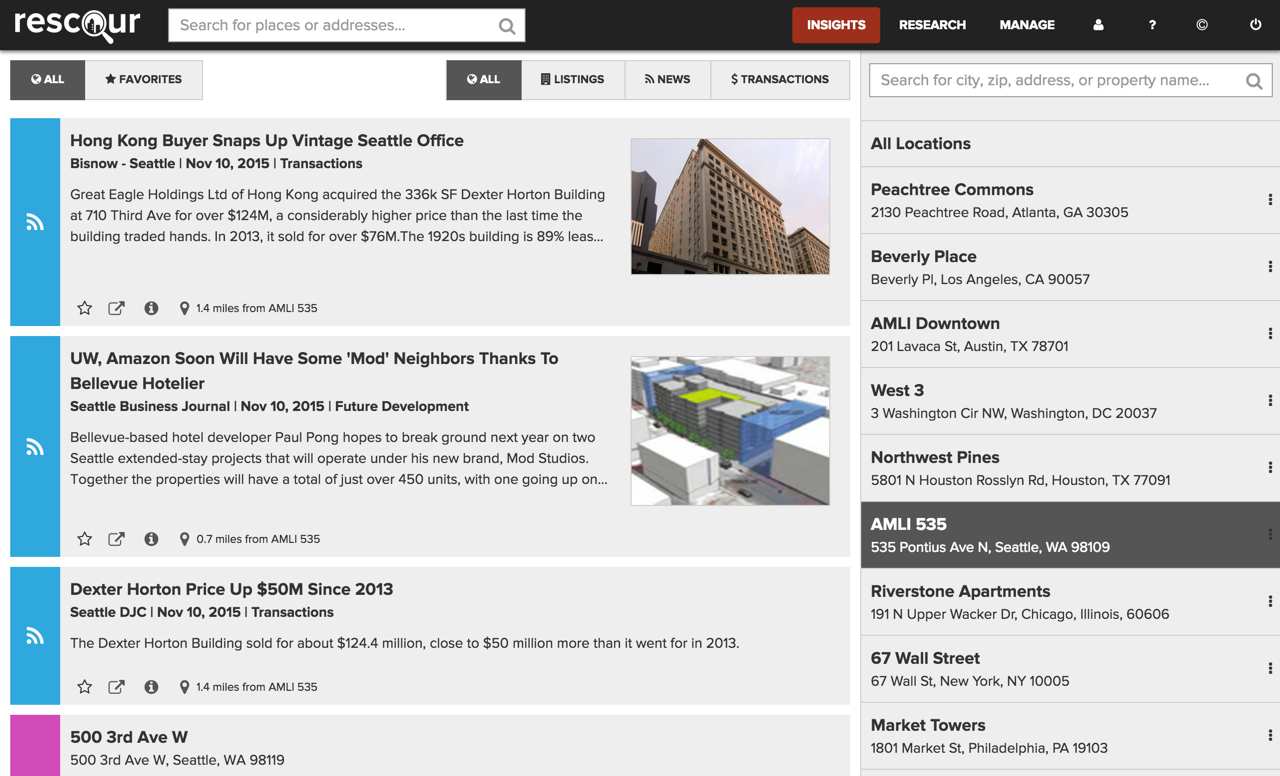Screen dimensions: 1280x776
Task: Open the help question mark icon
Action: 1152,25
